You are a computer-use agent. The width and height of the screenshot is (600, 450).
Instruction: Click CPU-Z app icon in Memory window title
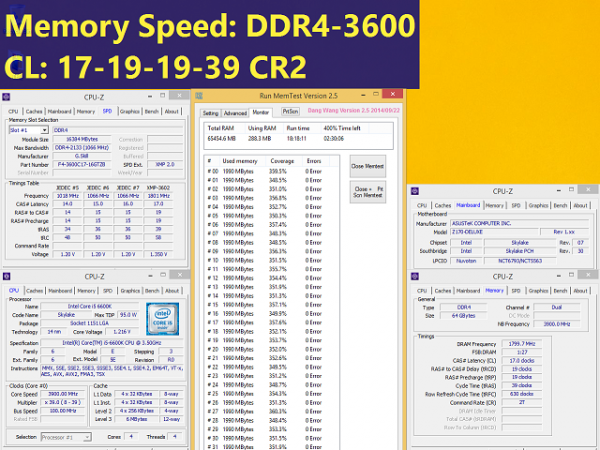pyautogui.click(x=414, y=276)
